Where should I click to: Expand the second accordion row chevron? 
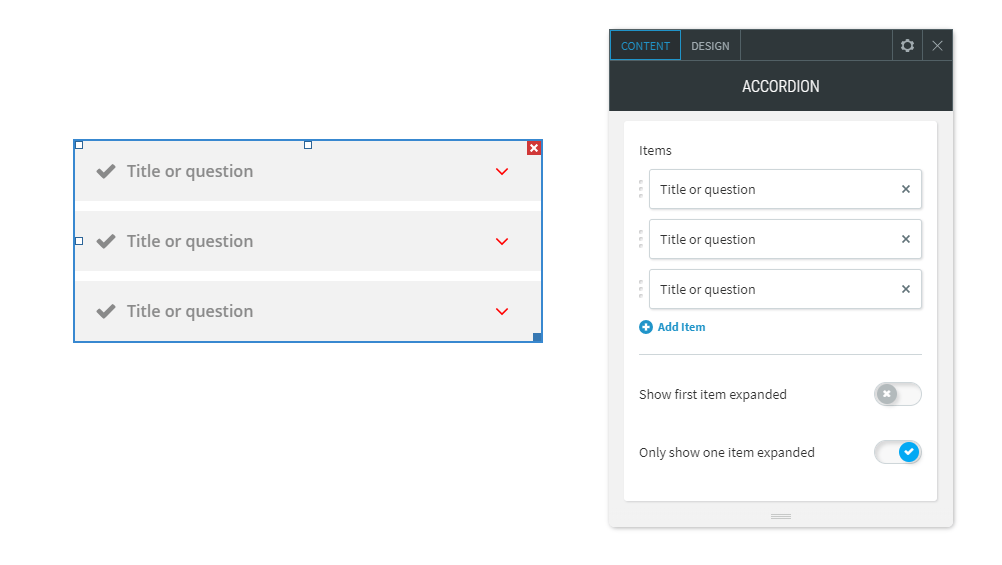click(x=502, y=242)
